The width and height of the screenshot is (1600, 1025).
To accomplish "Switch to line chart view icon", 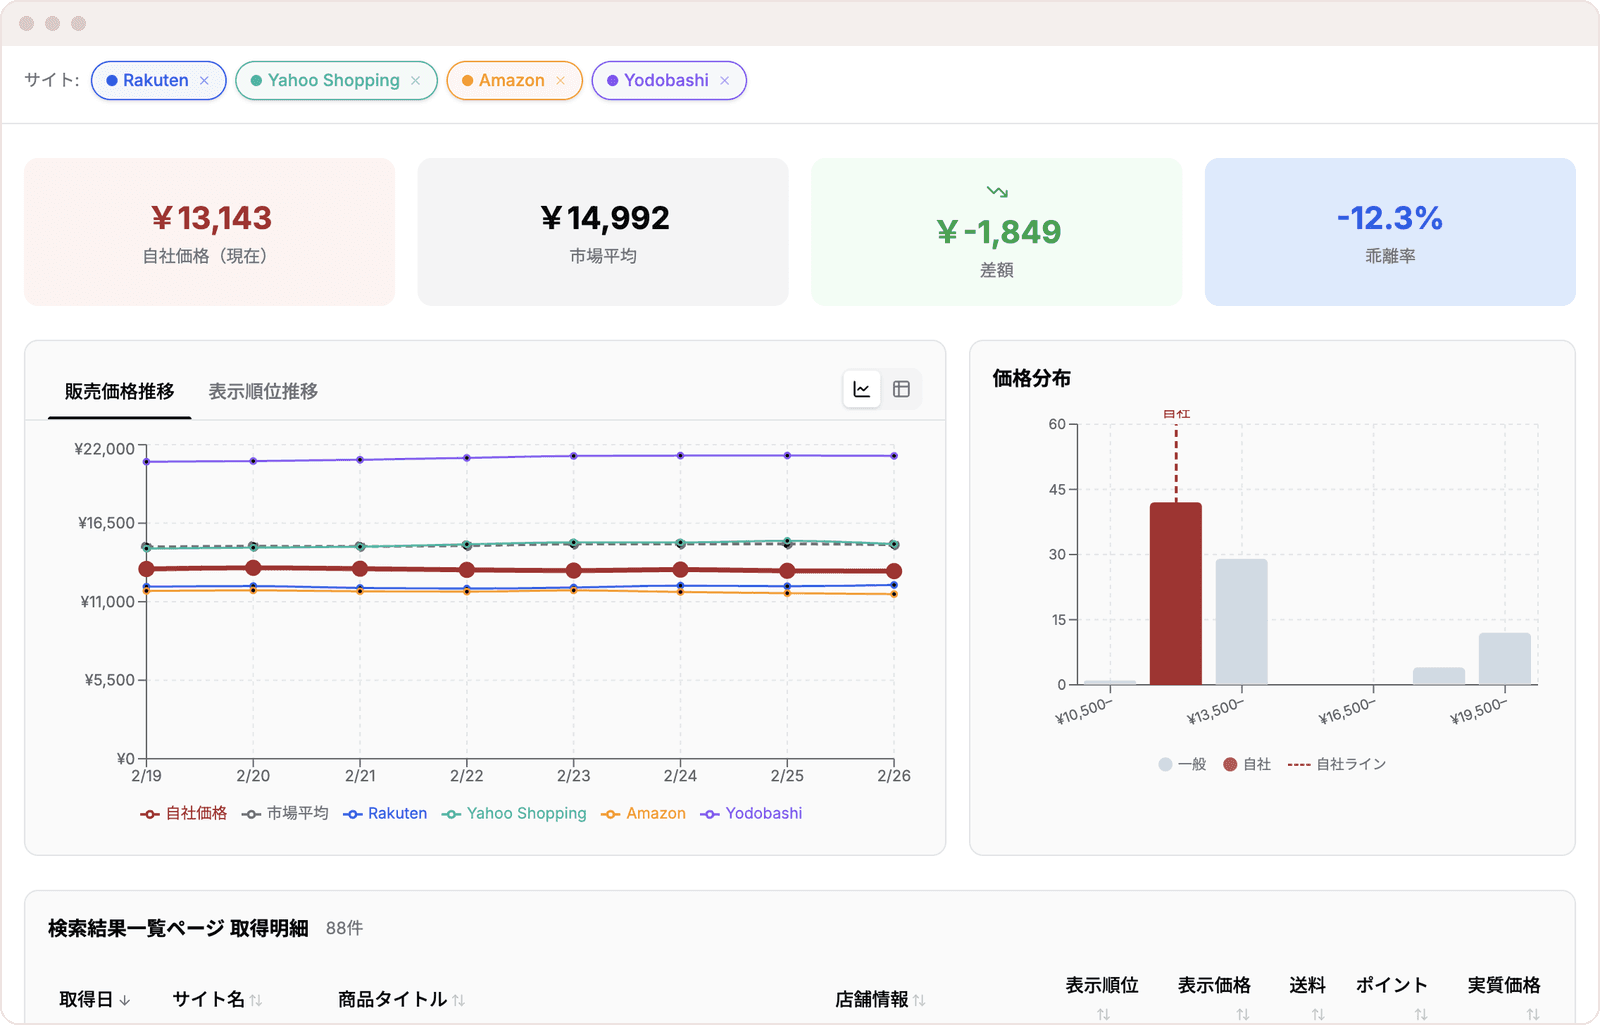I will pyautogui.click(x=862, y=389).
